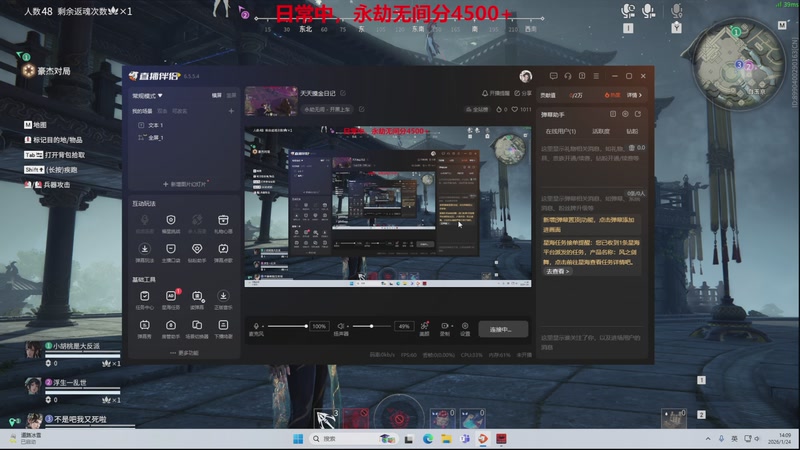The image size is (800, 450).
Task: Click the taskbar search box
Action: pos(353,439)
